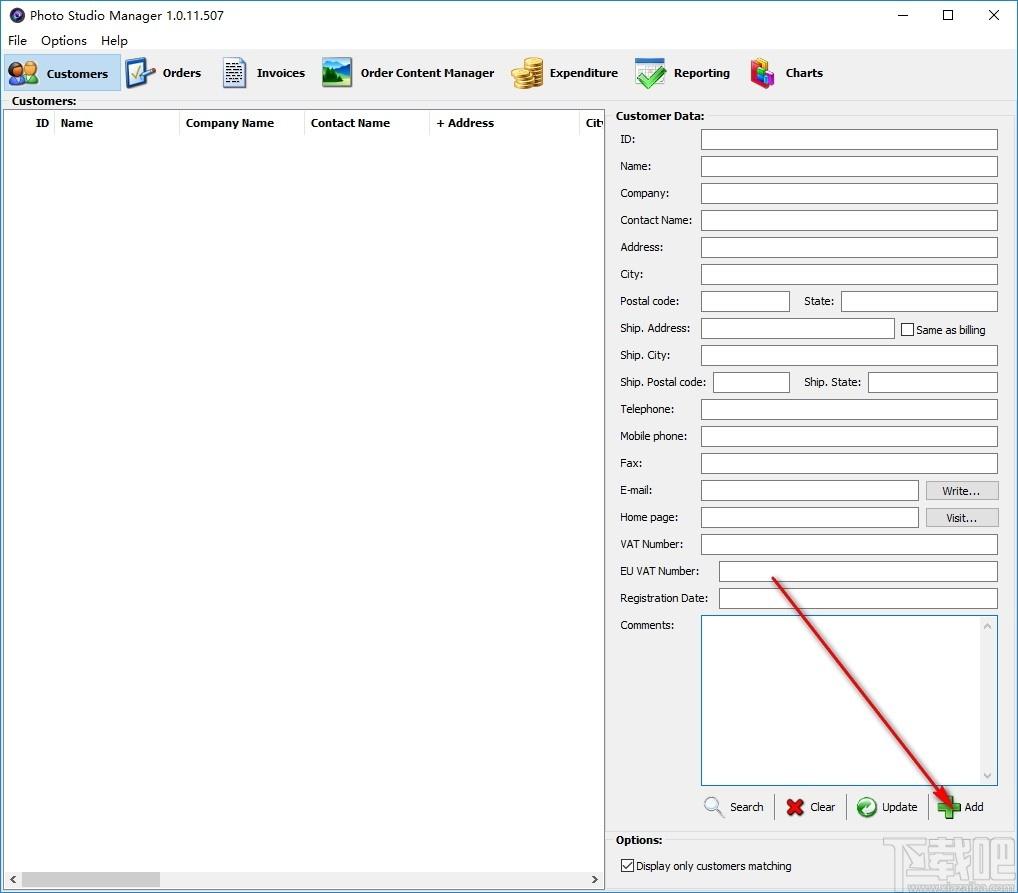
Task: Open the Charts colorful icon
Action: tap(762, 73)
